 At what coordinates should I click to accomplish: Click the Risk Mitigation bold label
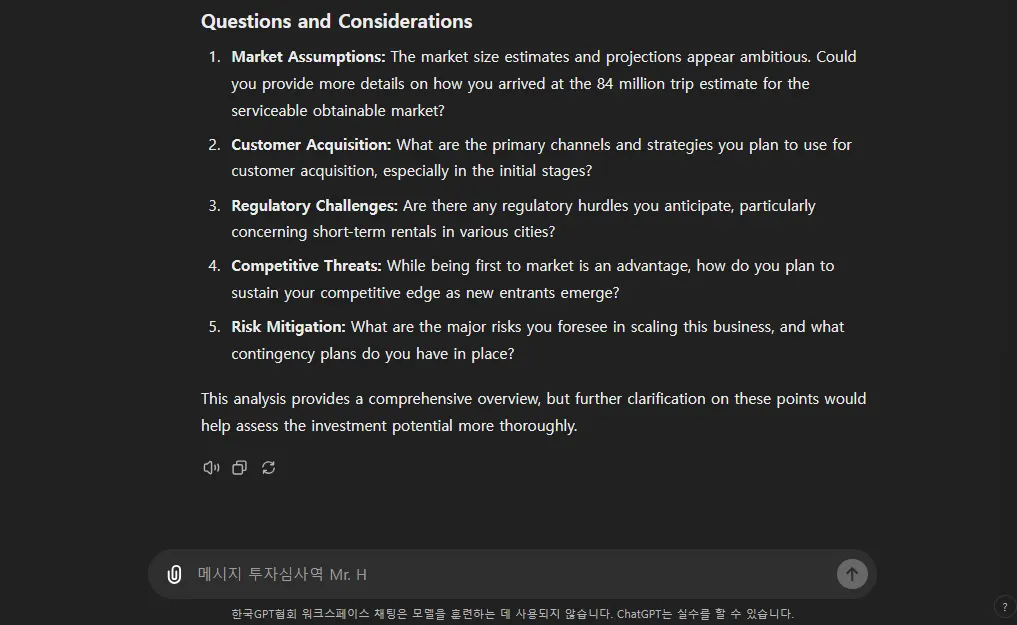(x=288, y=327)
